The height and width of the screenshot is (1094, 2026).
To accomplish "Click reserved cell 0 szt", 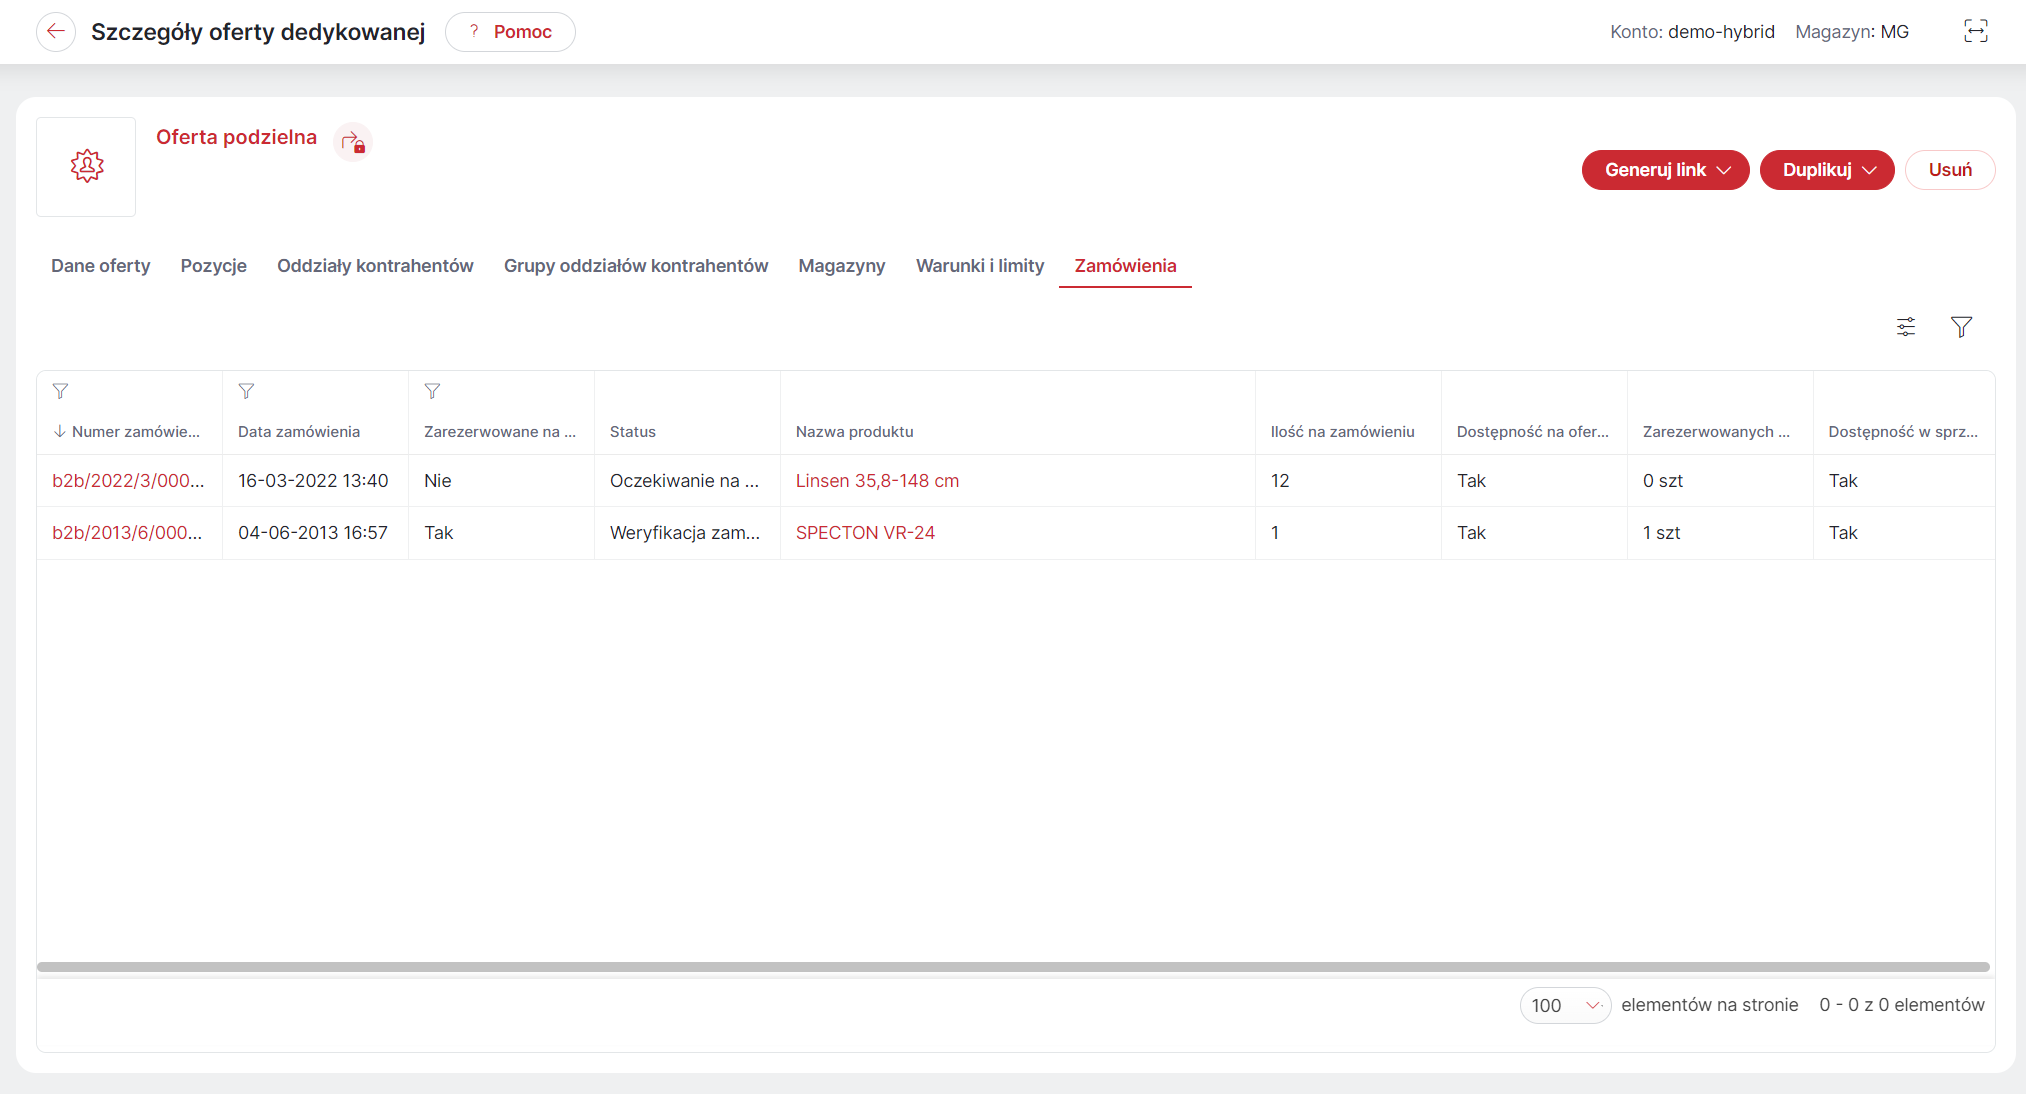I will (x=1663, y=481).
